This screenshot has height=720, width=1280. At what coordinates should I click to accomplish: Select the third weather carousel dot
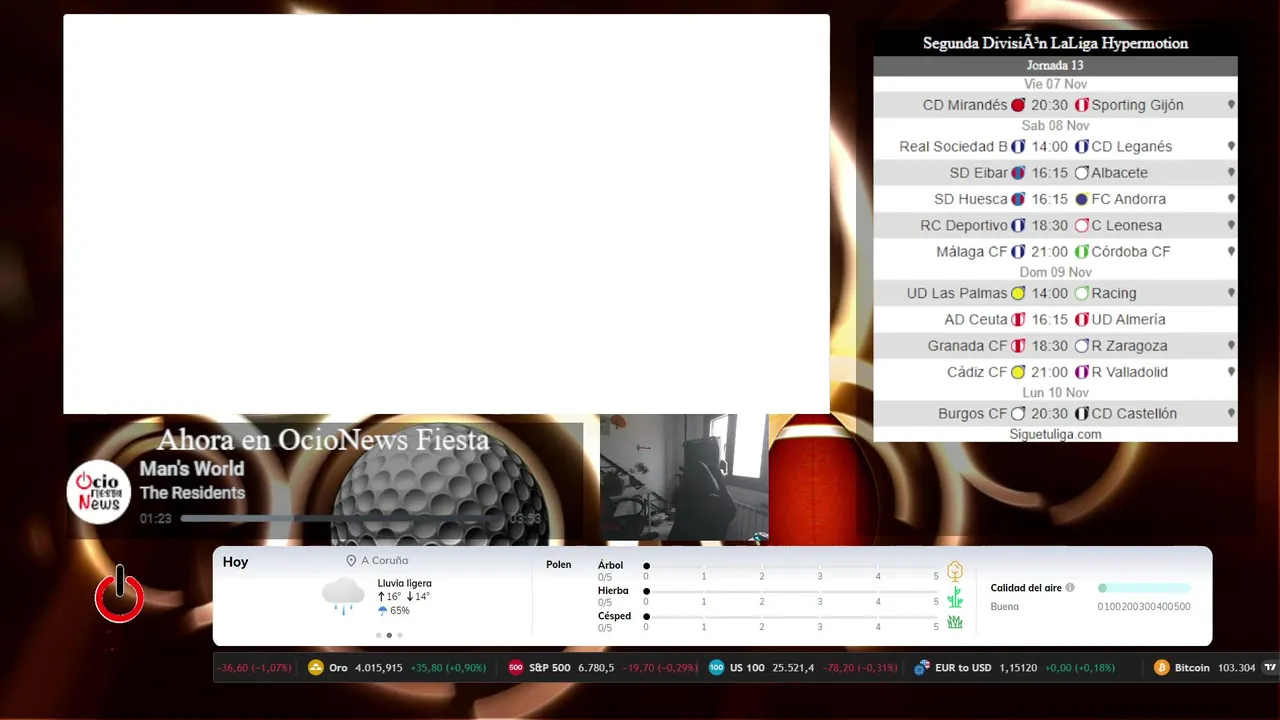coord(400,635)
